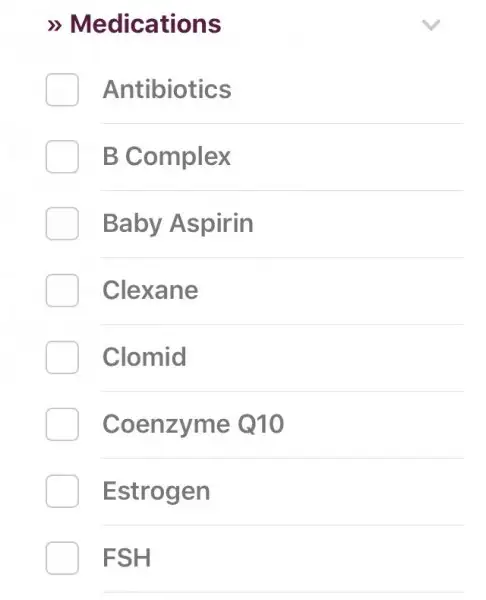
Task: Tick the FSH checkbox
Action: pos(62,558)
